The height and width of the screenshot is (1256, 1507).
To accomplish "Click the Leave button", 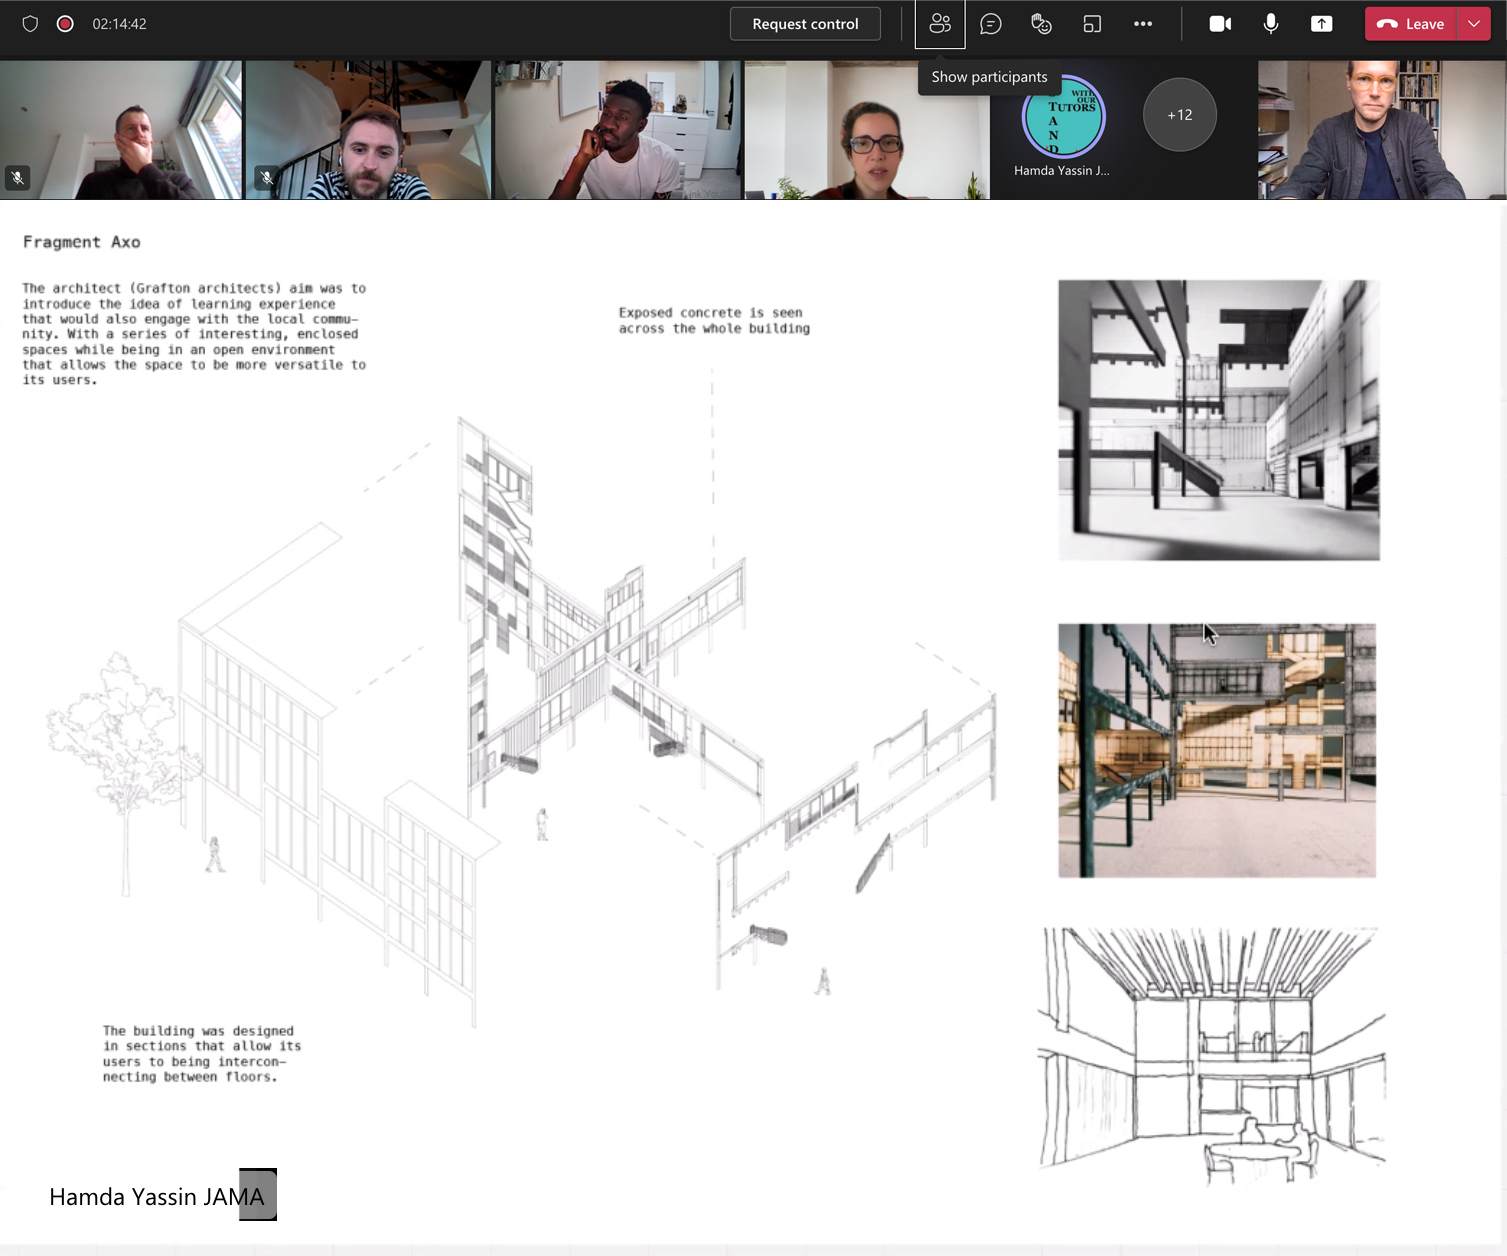I will pos(1411,24).
